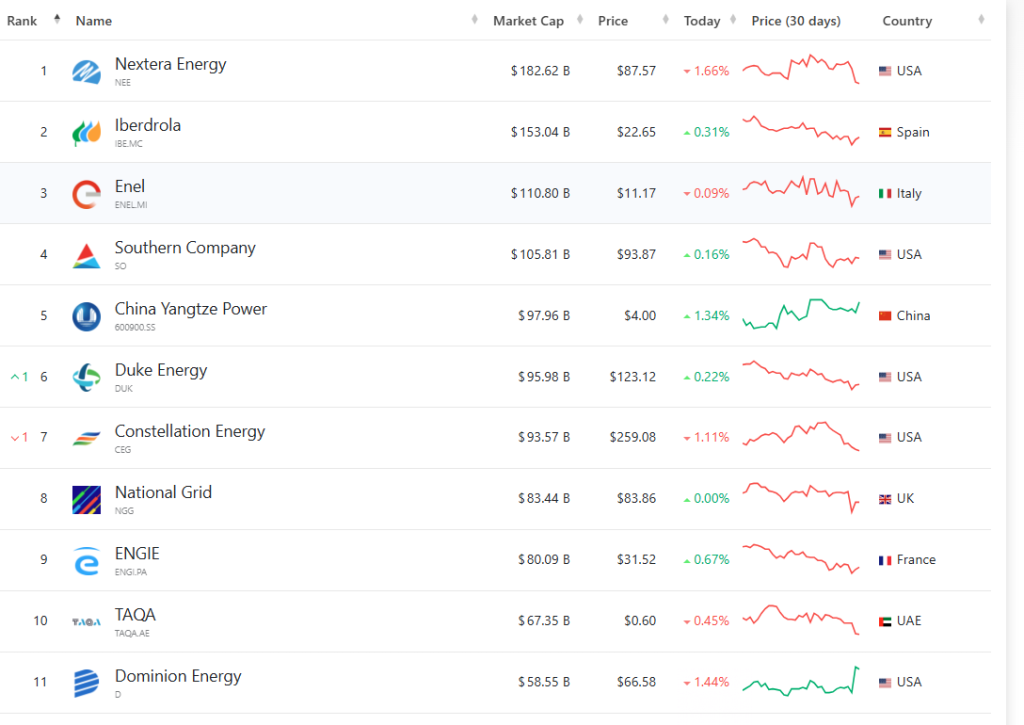The height and width of the screenshot is (725, 1024).
Task: Open the Iberdrola company link
Action: pos(148,125)
